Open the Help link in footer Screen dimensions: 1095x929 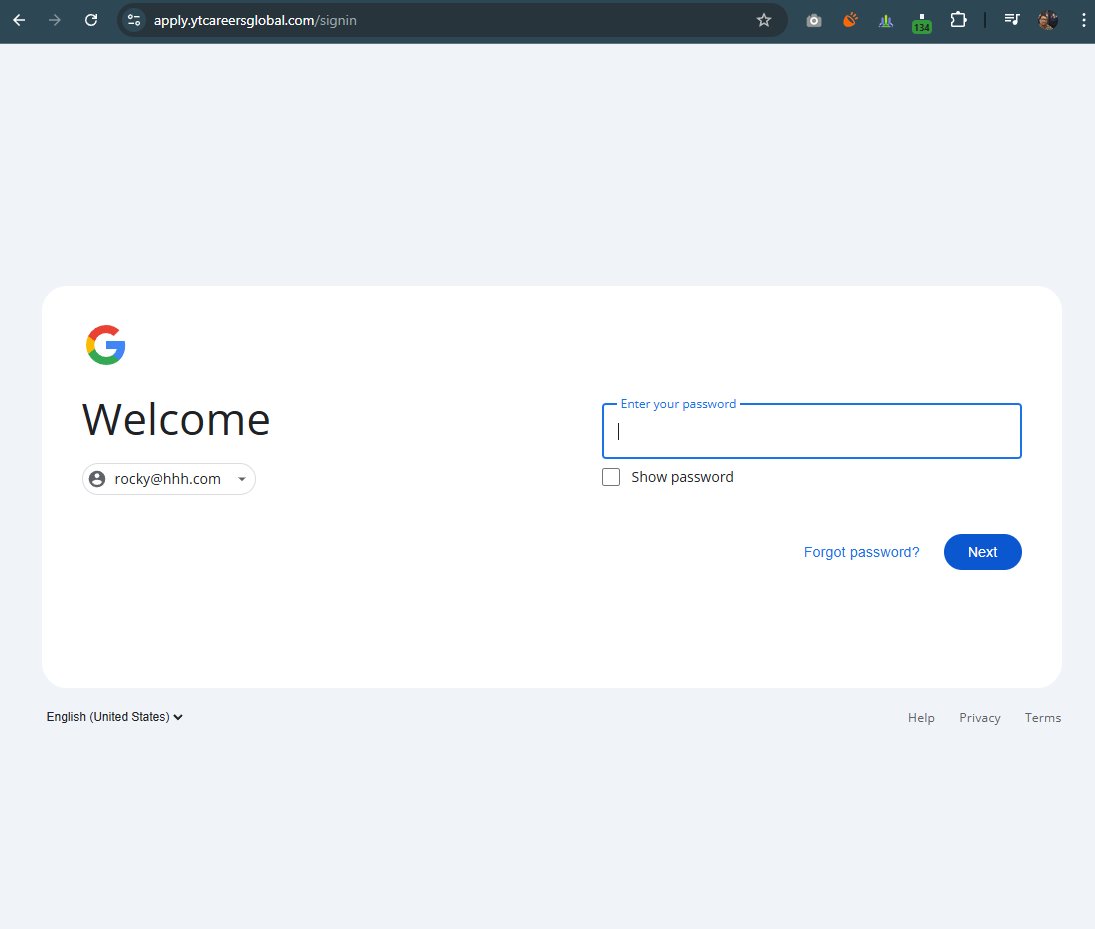pyautogui.click(x=921, y=718)
